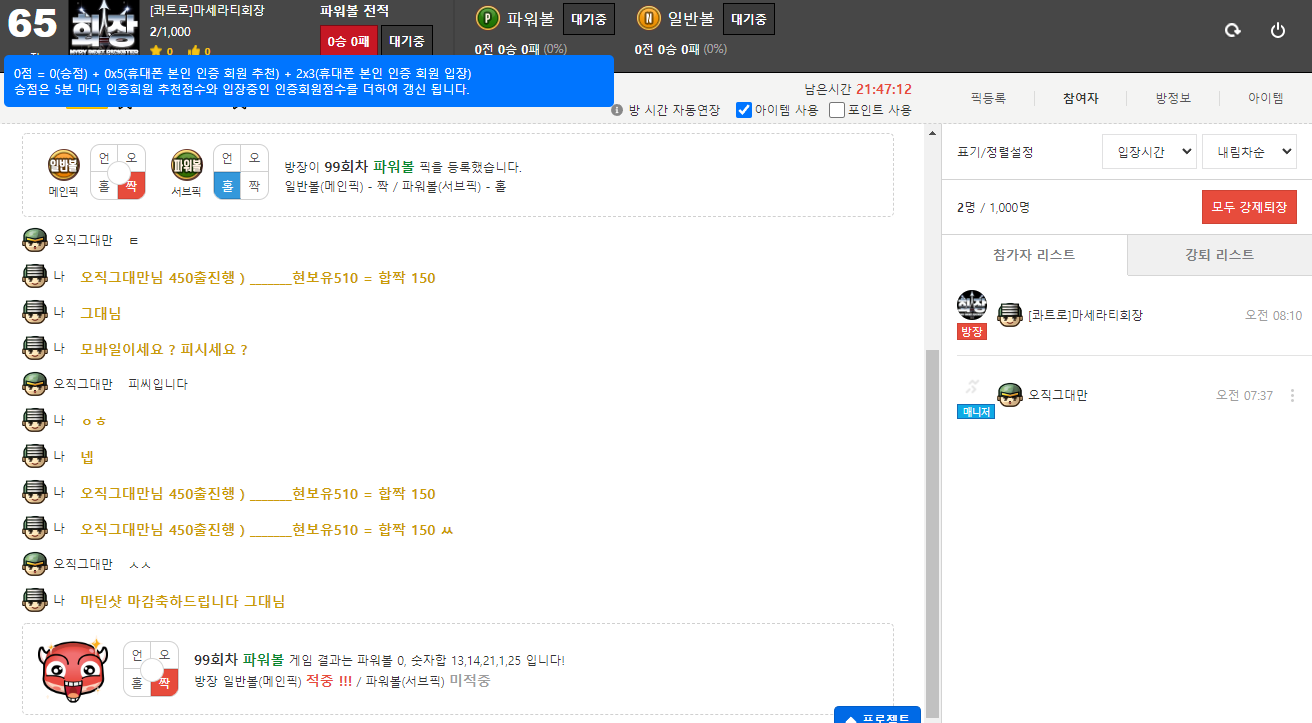Click the red 0승 0패 button
Viewport: 1312px width, 723px height.
(x=348, y=42)
